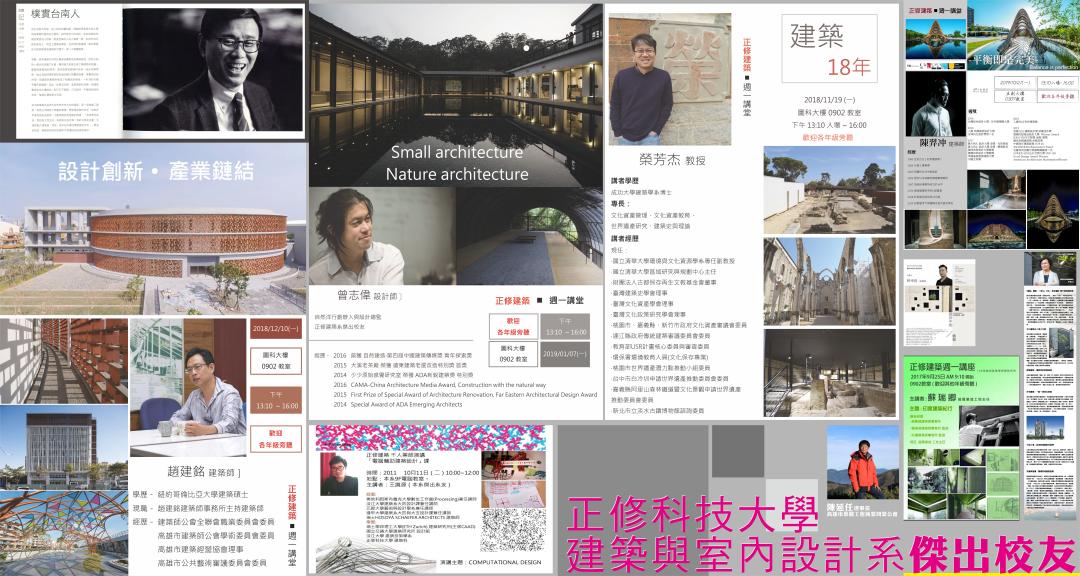
Task: Select the yellow-highlighted 傑出校友 text
Action: tap(988, 552)
